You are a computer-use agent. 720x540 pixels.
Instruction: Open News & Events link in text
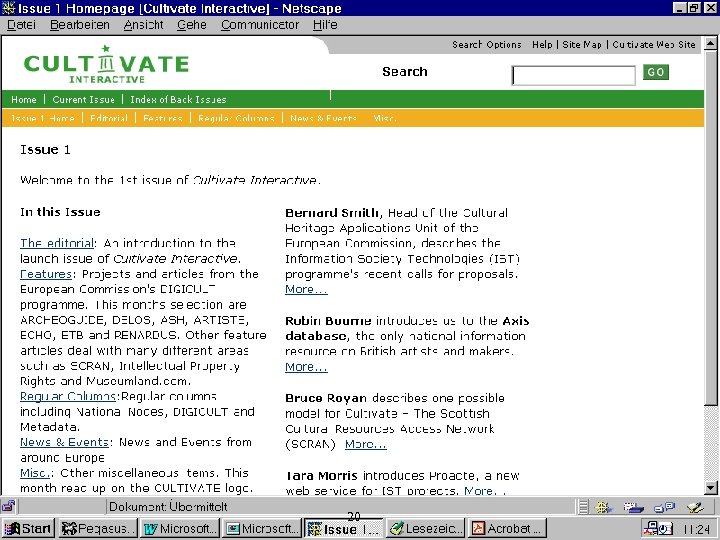tap(64, 442)
